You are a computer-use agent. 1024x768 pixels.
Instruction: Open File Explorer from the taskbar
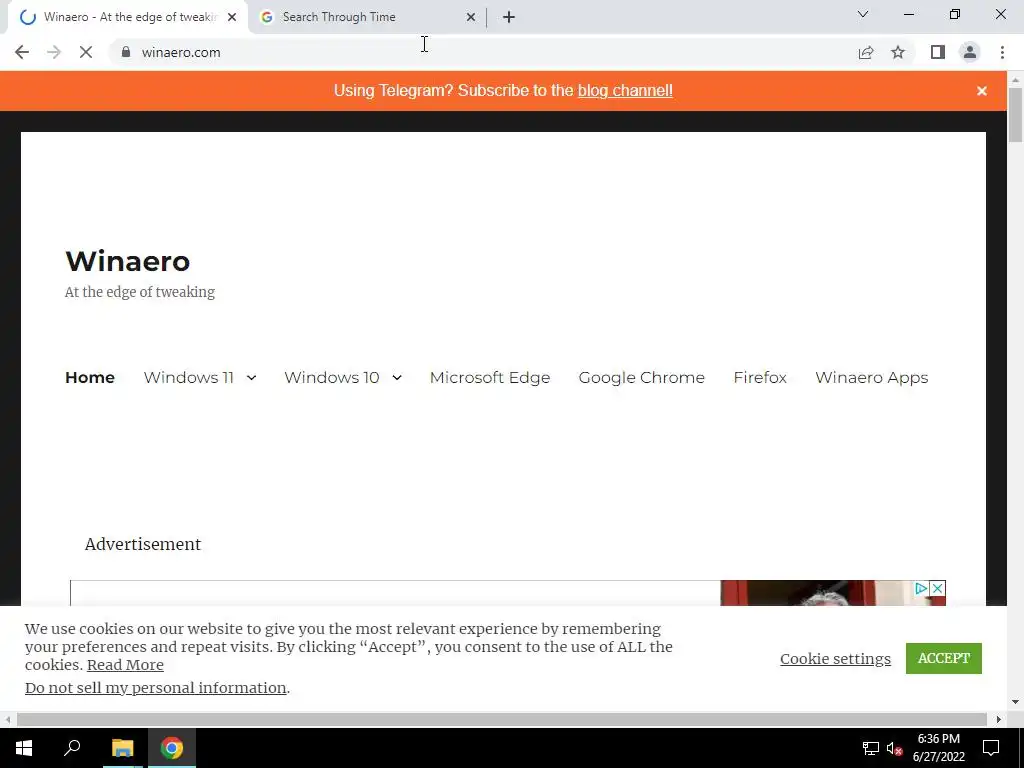pyautogui.click(x=122, y=748)
